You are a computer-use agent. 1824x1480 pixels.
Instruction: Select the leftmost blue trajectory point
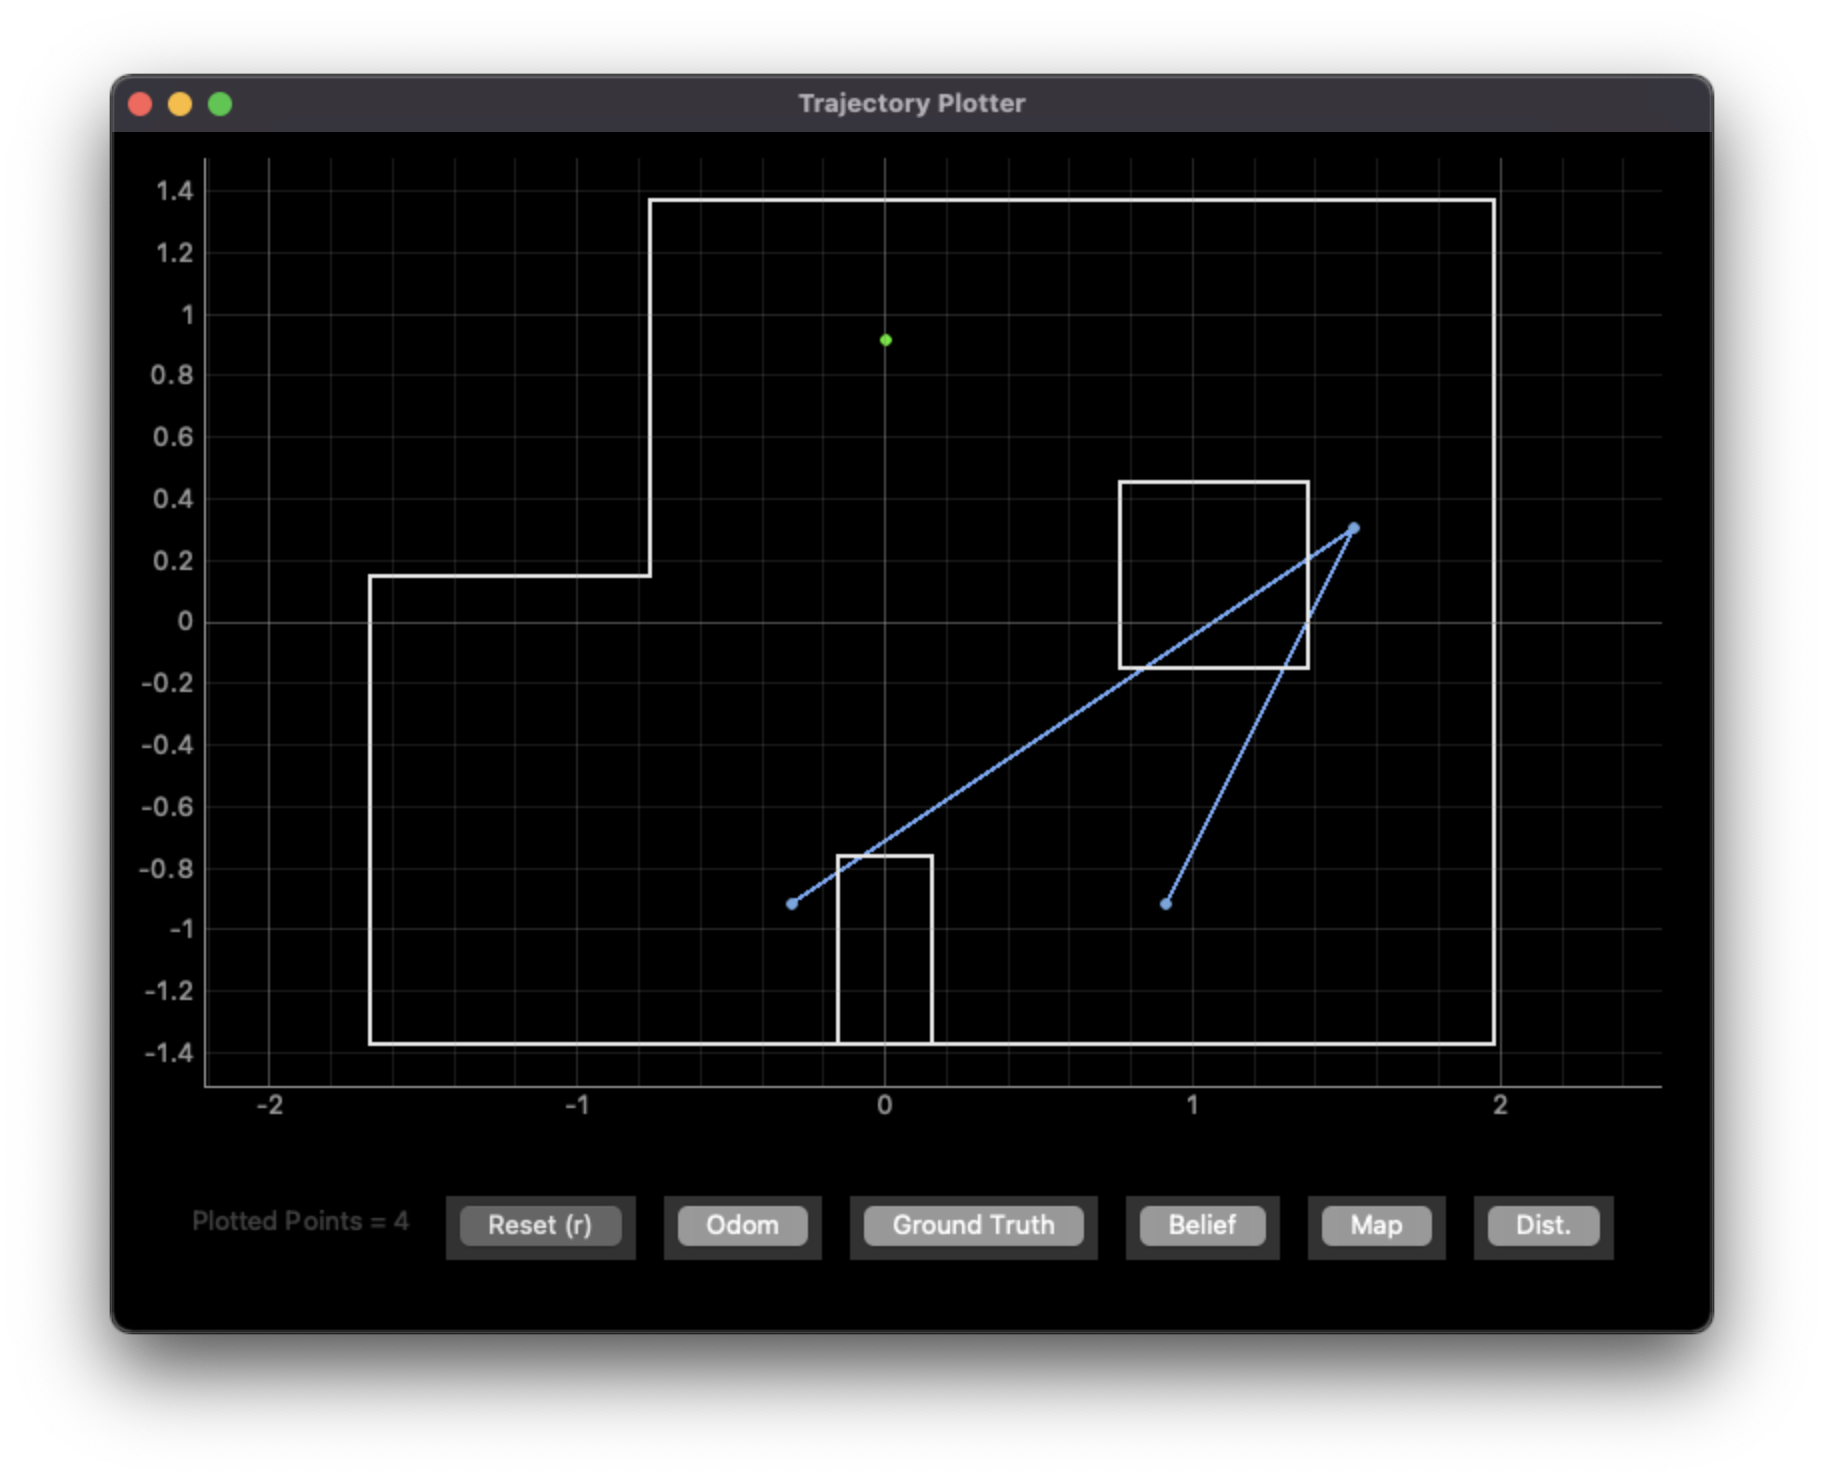point(792,904)
